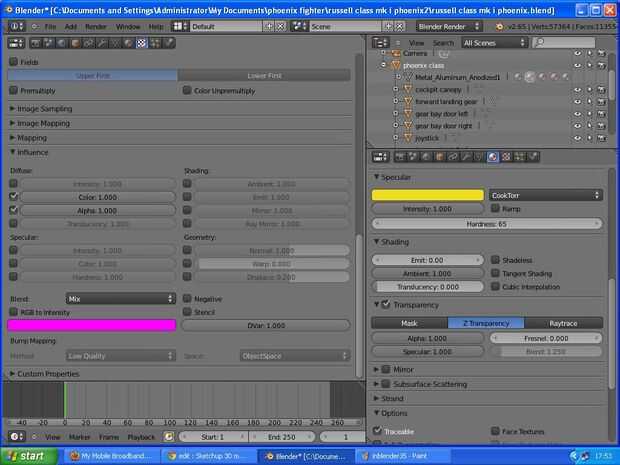This screenshot has height=465, width=620.
Task: Add a new screen layout next to Default
Action: (x=269, y=26)
